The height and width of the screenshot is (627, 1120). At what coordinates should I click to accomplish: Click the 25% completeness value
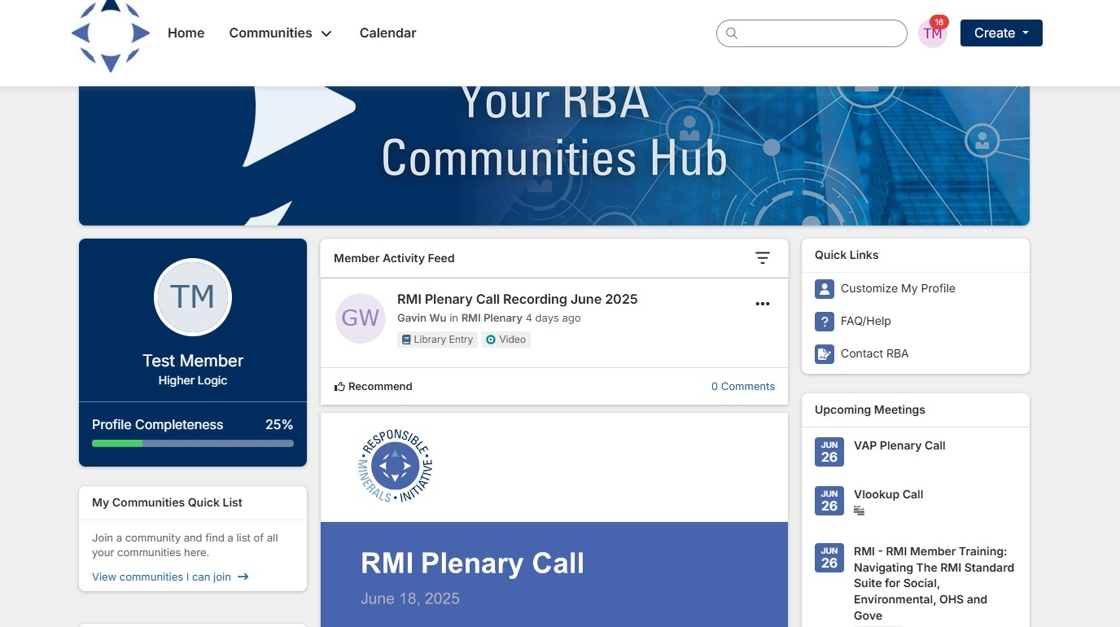tap(279, 424)
